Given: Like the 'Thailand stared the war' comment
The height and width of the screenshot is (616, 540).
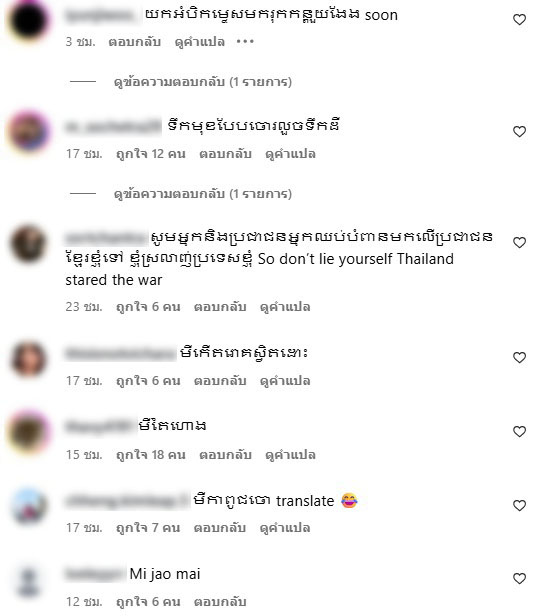Looking at the screenshot, I should point(519,242).
